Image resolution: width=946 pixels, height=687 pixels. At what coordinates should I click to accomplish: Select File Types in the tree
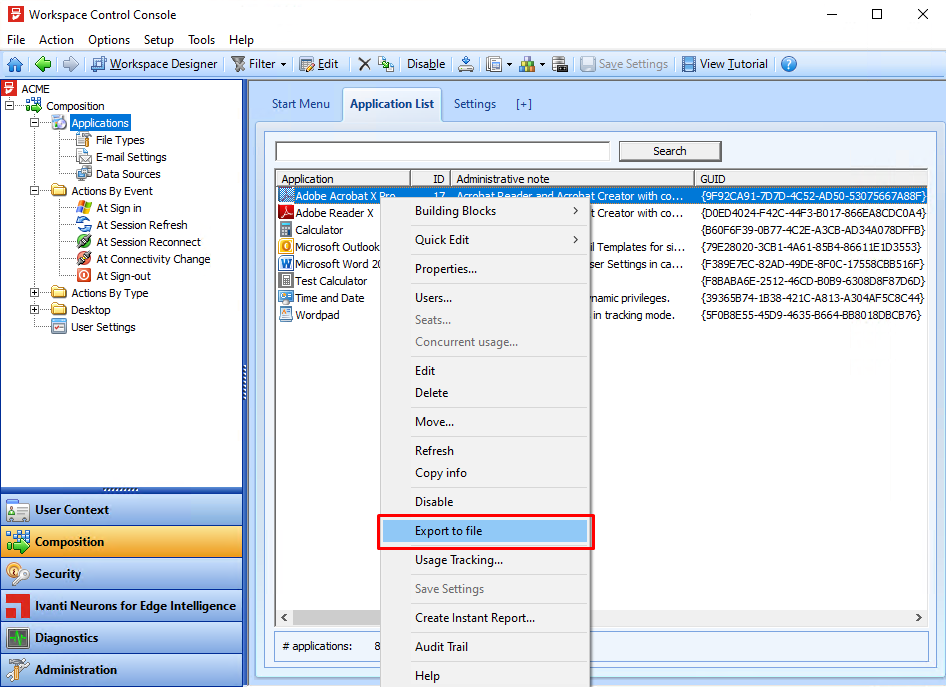point(120,140)
